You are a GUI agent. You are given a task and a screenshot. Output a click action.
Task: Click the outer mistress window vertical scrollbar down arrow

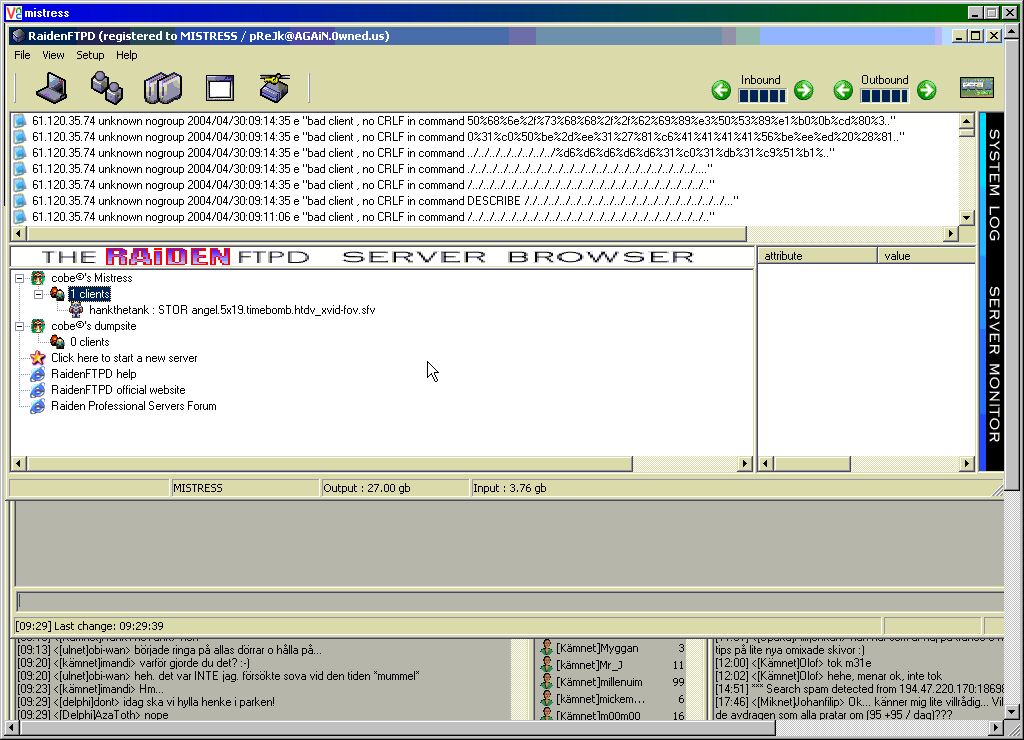[1012, 713]
